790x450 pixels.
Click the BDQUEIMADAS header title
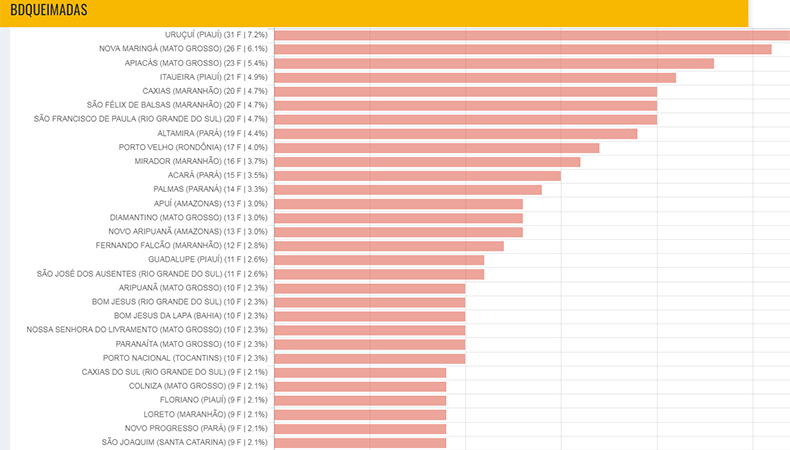click(49, 10)
